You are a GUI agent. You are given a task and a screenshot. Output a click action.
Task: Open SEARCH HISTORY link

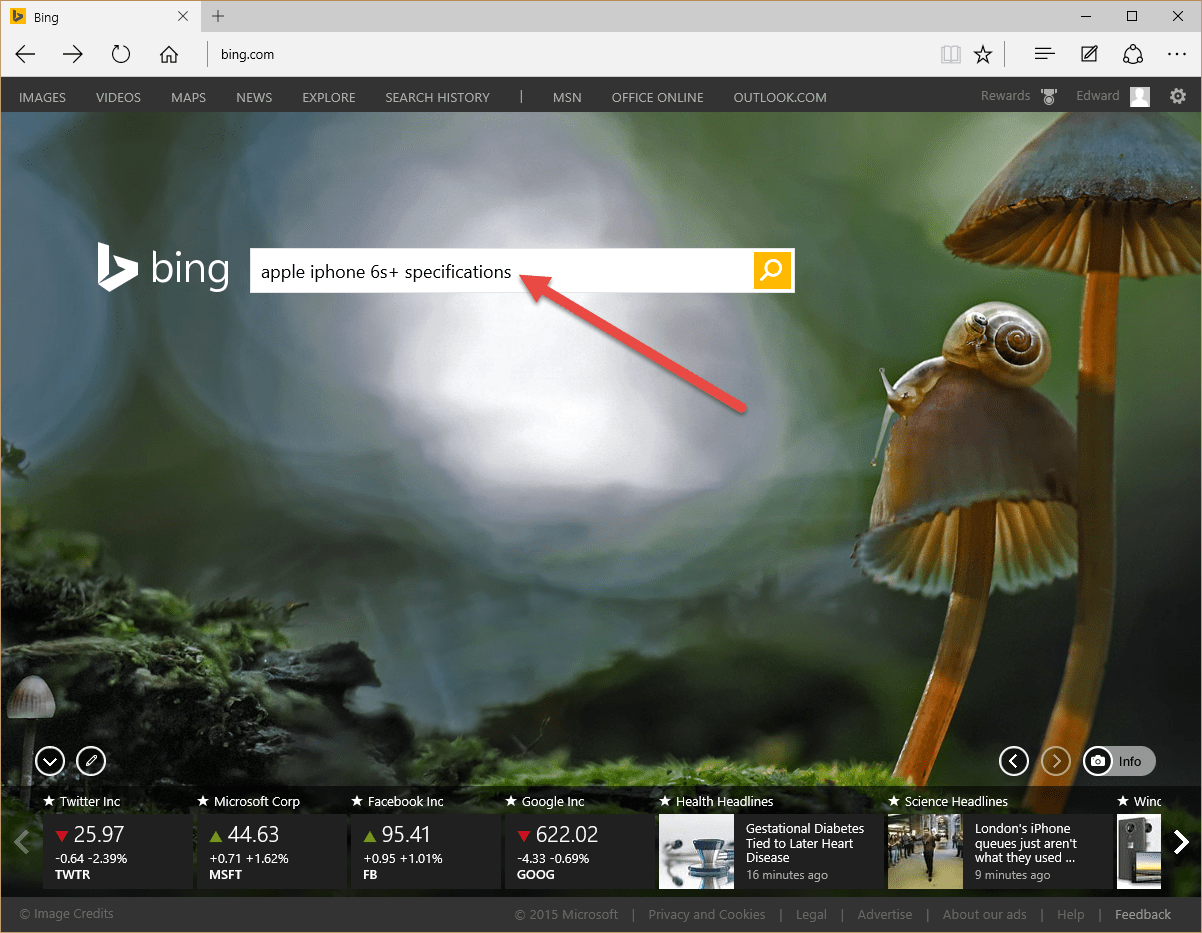click(x=437, y=97)
